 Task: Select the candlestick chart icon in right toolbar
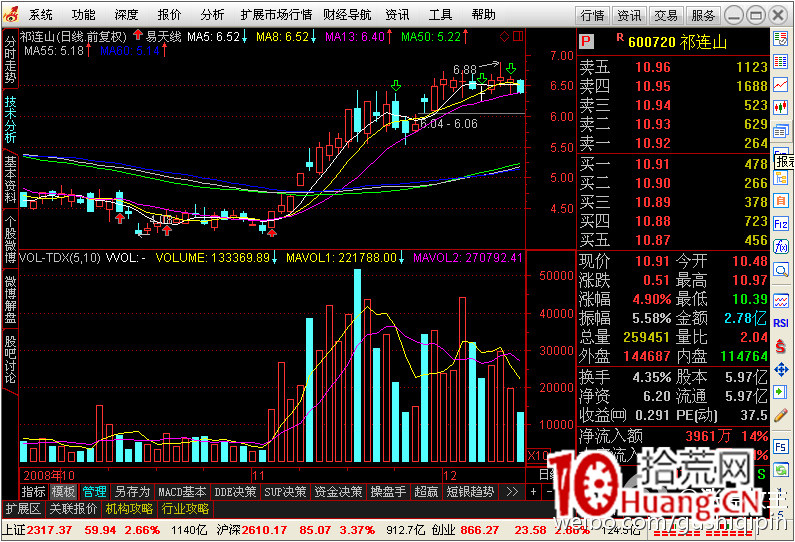(x=781, y=107)
